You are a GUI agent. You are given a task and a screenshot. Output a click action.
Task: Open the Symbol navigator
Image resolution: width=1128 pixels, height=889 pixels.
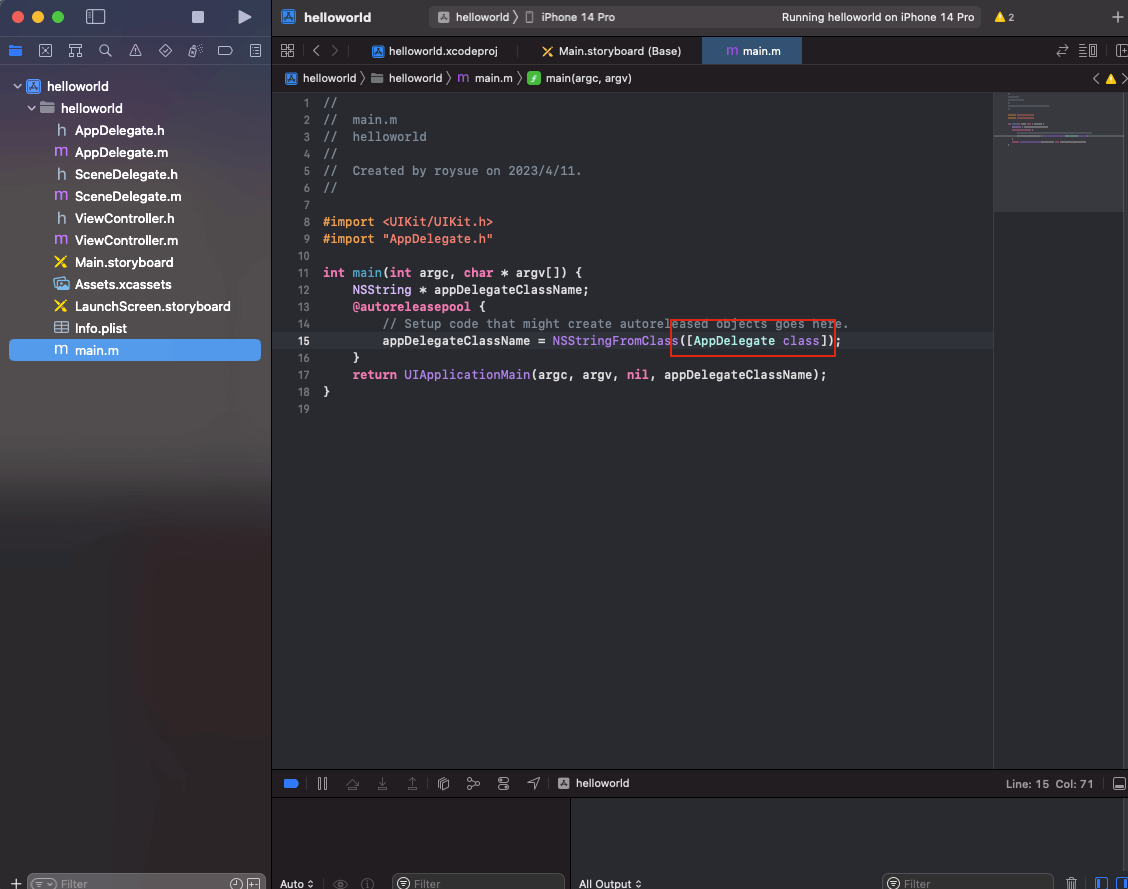[76, 50]
